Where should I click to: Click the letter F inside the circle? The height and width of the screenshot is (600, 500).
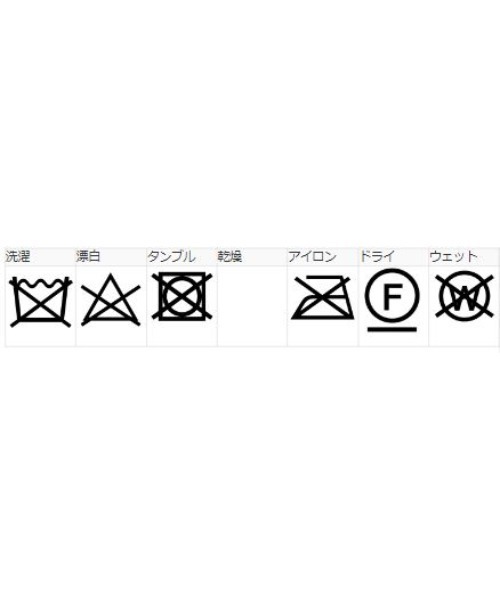point(393,296)
